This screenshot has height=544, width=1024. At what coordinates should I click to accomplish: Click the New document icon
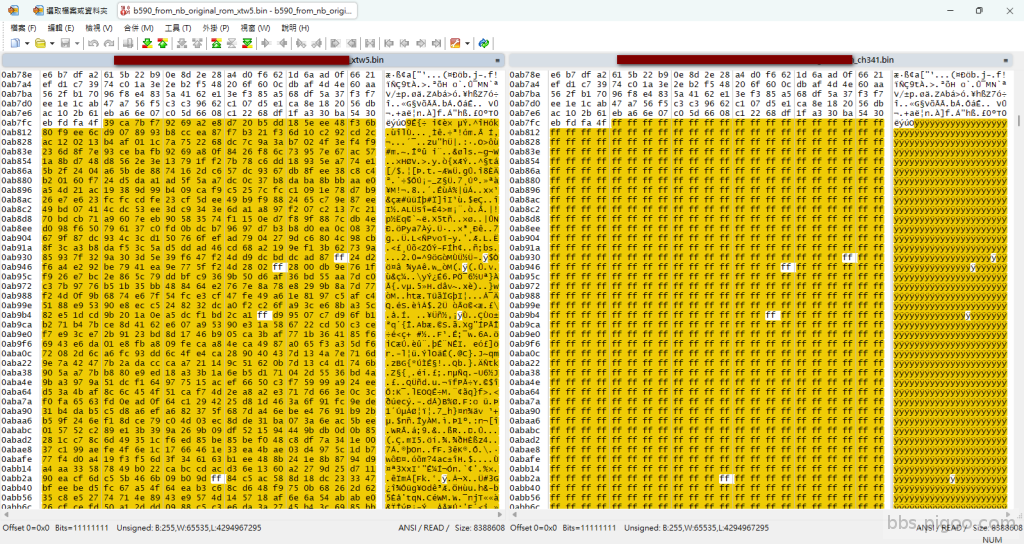tap(15, 43)
